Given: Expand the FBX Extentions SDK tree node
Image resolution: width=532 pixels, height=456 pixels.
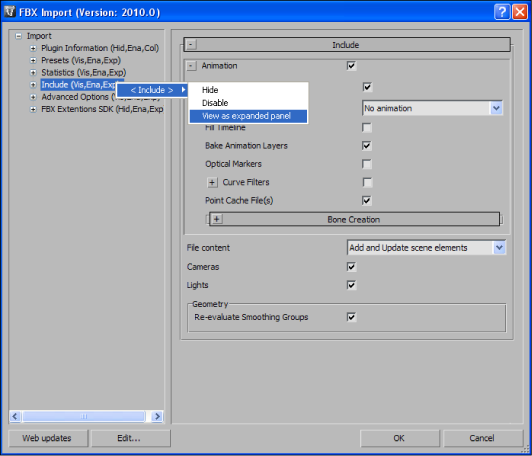Looking at the screenshot, I should pos(33,109).
